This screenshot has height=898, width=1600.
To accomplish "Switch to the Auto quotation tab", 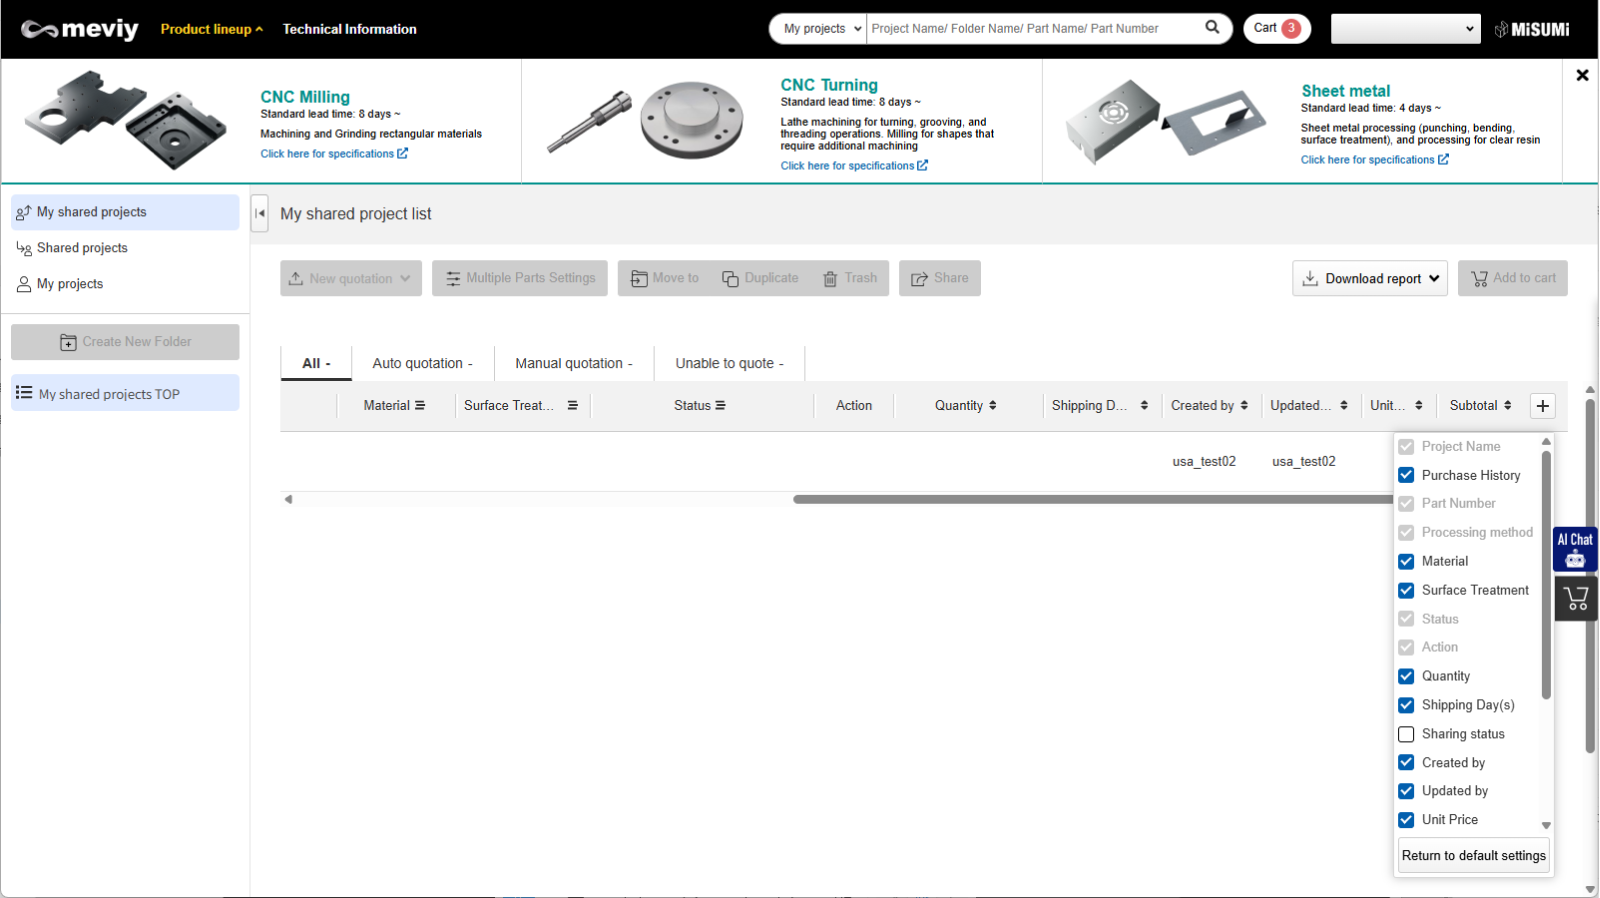I will click(x=422, y=364).
